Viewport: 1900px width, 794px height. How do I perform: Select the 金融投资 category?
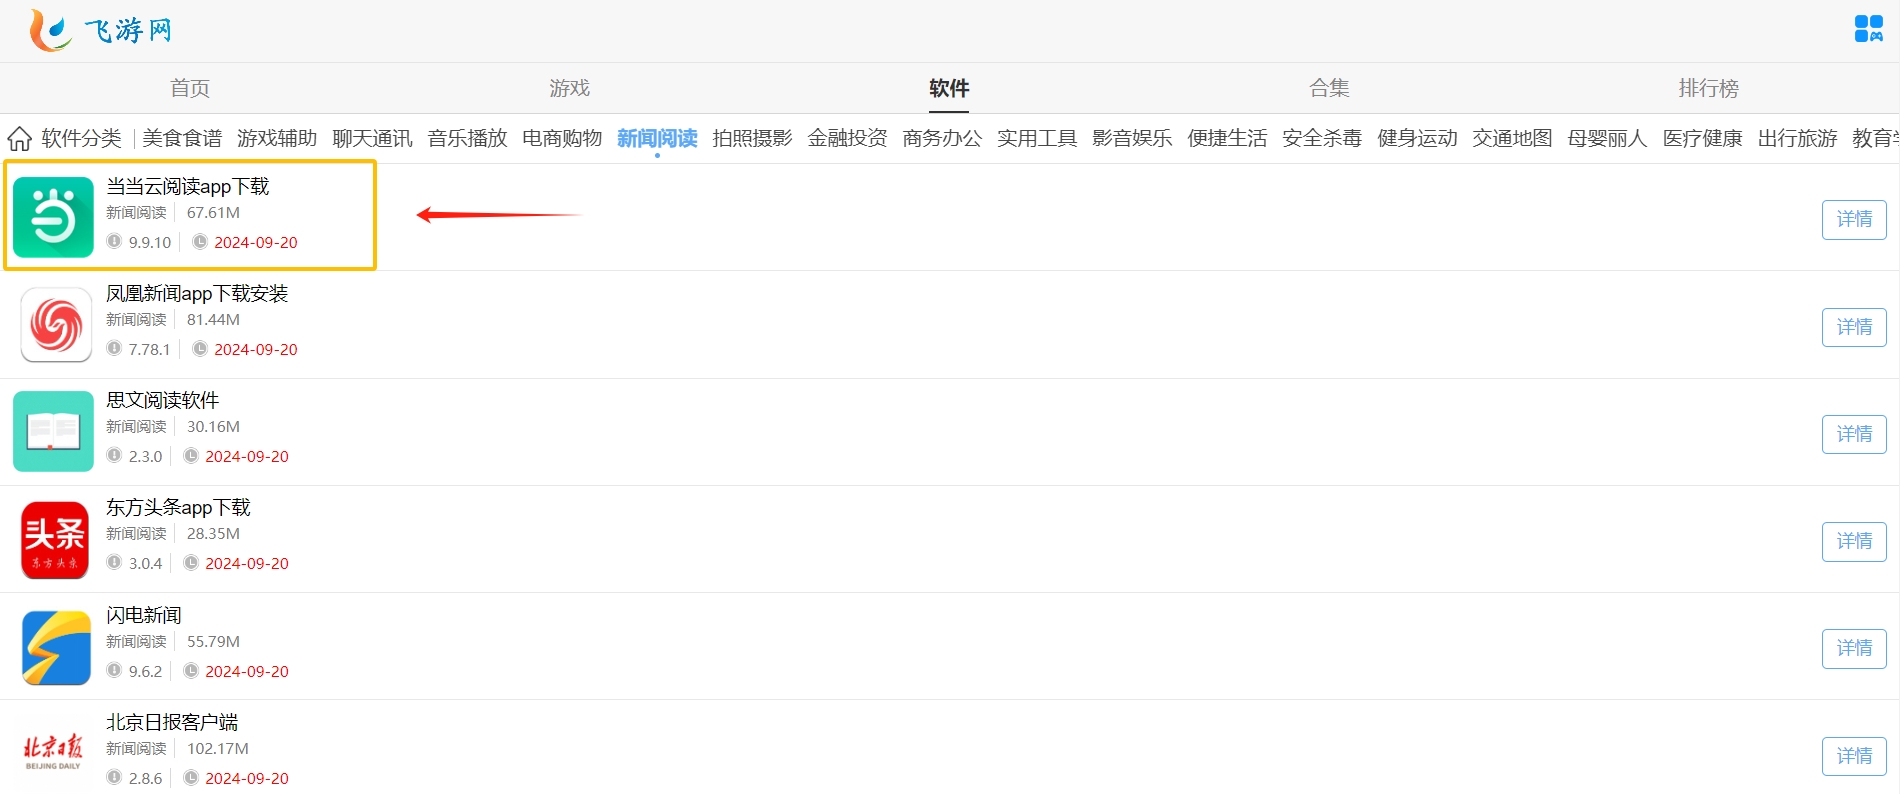point(847,138)
